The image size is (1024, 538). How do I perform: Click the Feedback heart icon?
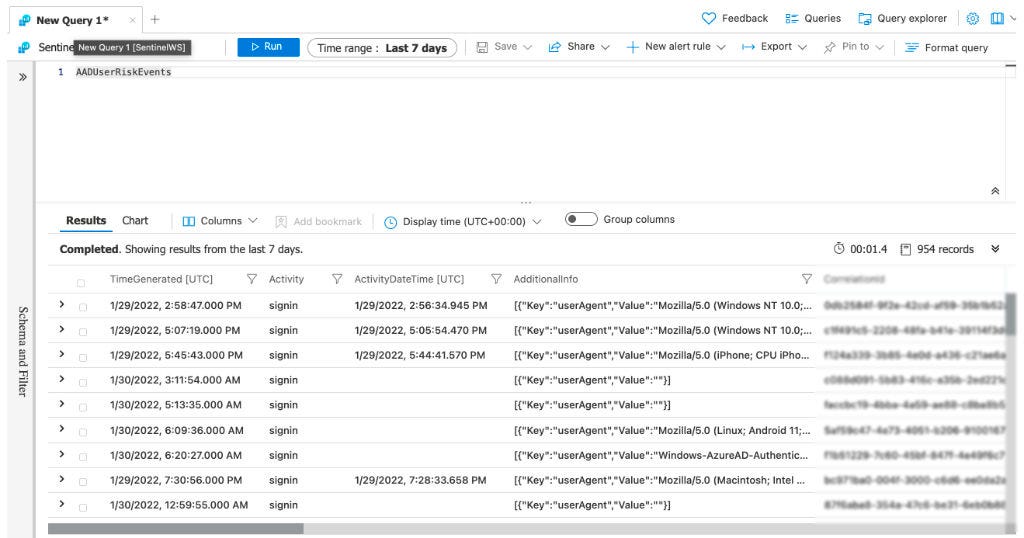point(709,19)
